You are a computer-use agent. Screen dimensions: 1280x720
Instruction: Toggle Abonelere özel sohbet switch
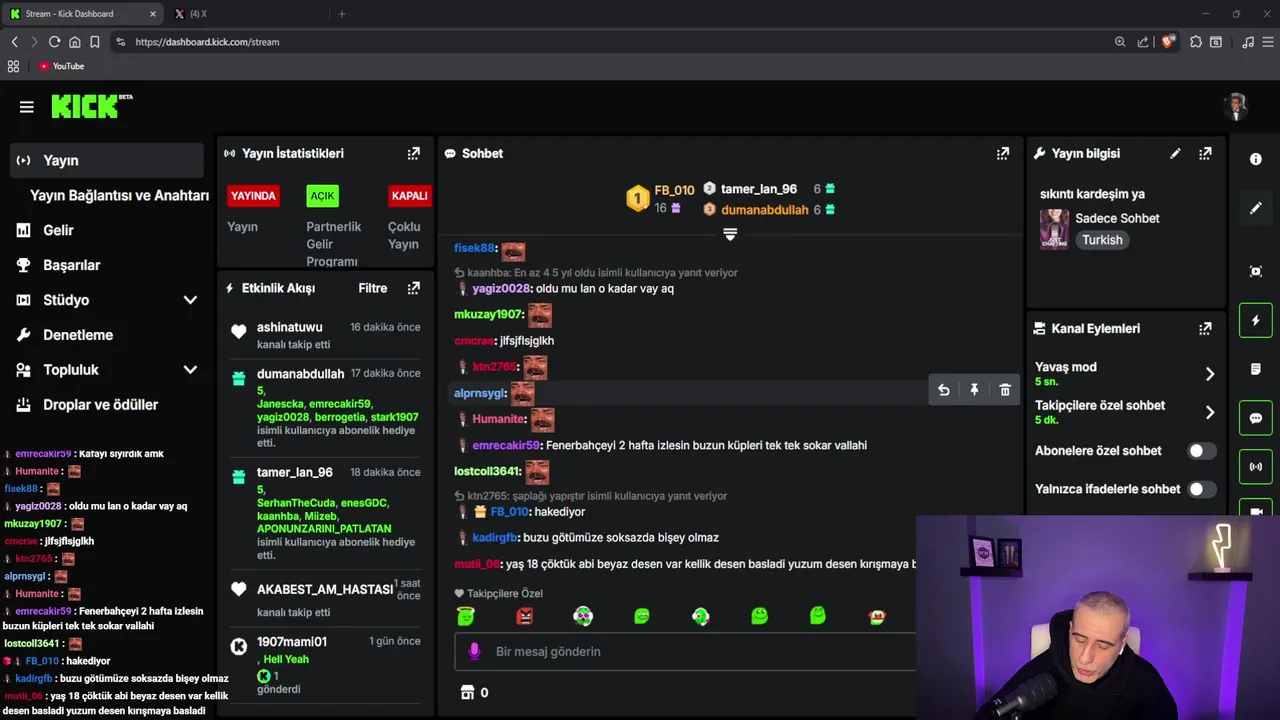coord(1201,451)
